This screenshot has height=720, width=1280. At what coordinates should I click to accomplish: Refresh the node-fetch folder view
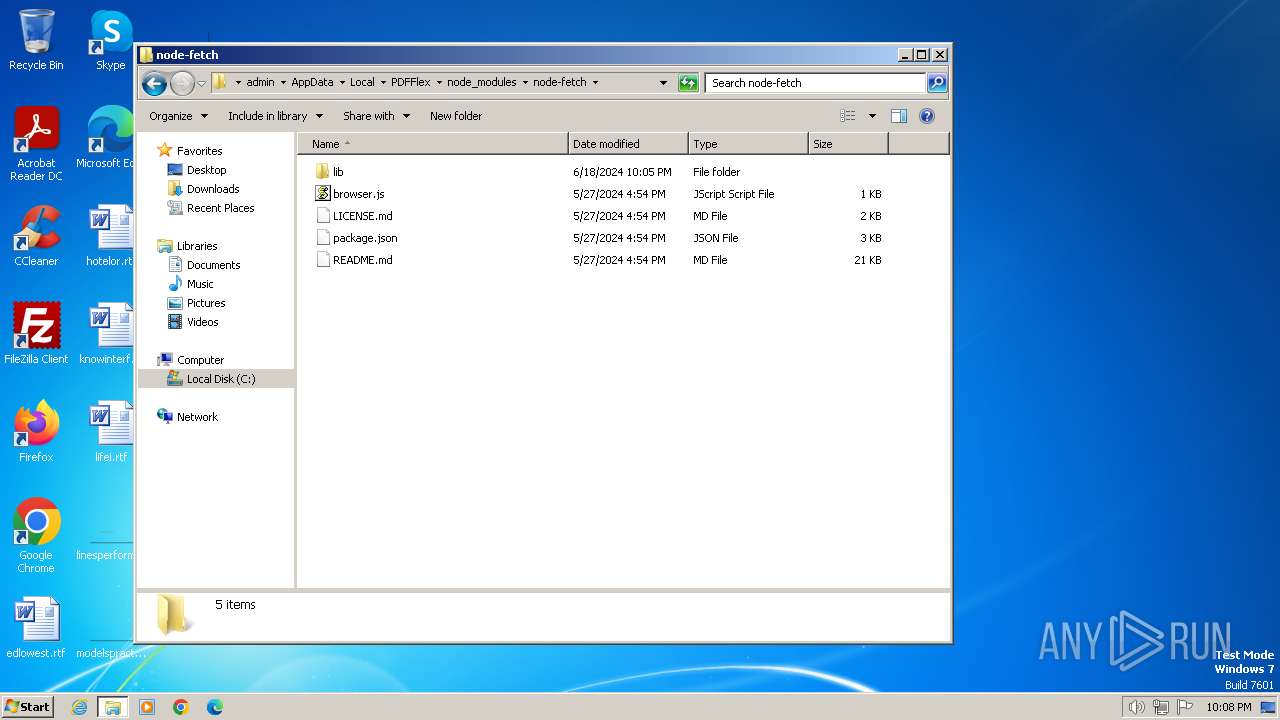tap(688, 83)
